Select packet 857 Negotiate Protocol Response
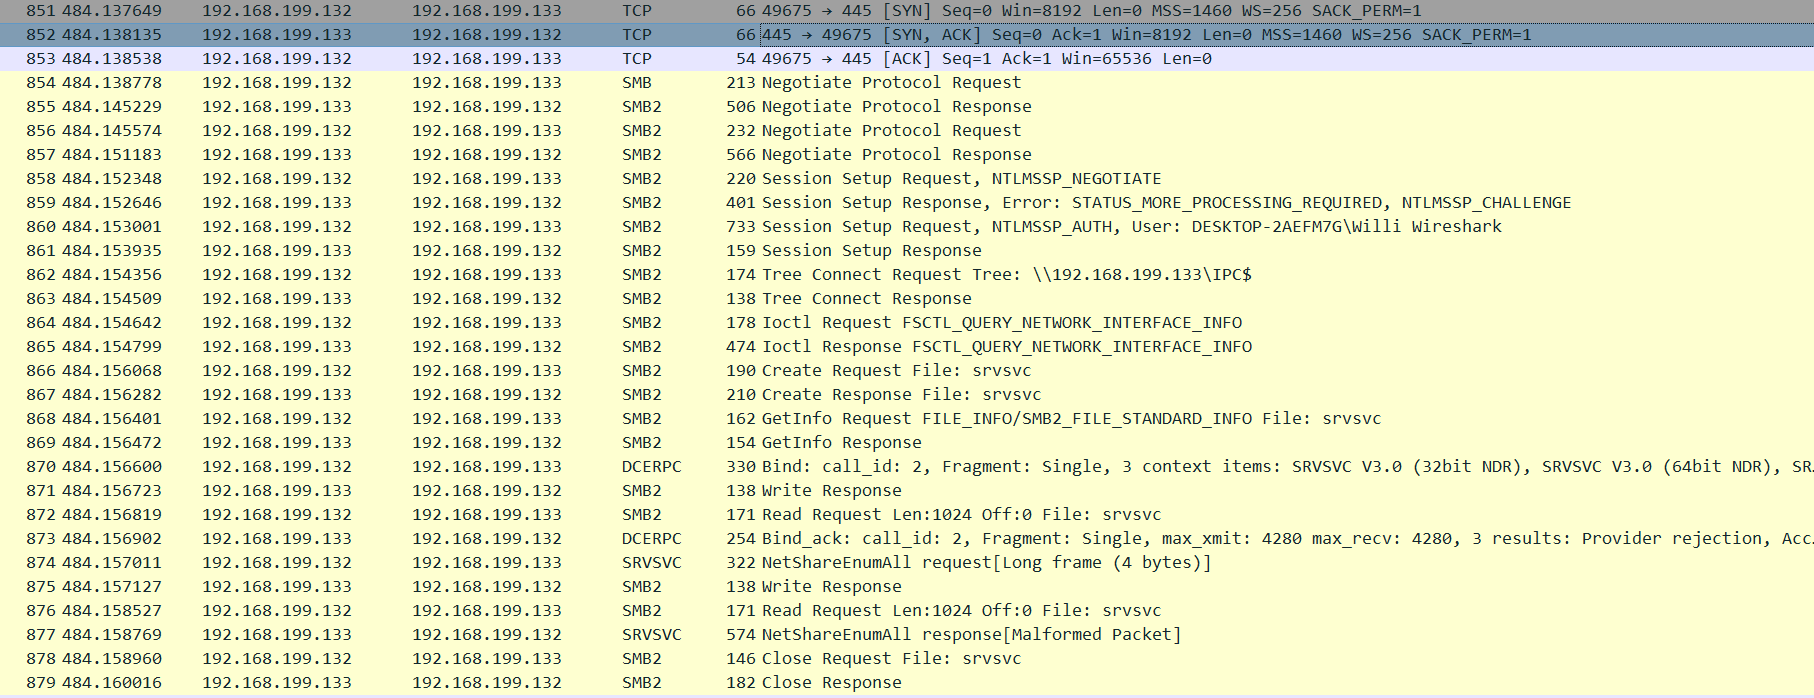Viewport: 1814px width, 698px height. [907, 155]
